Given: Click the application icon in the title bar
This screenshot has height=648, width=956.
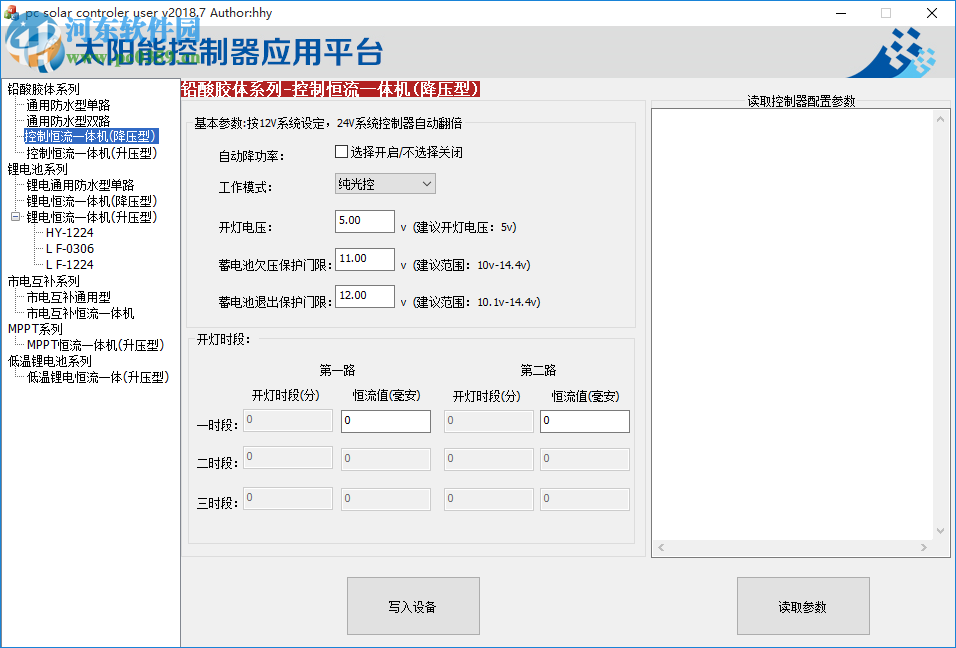Looking at the screenshot, I should tap(11, 12).
